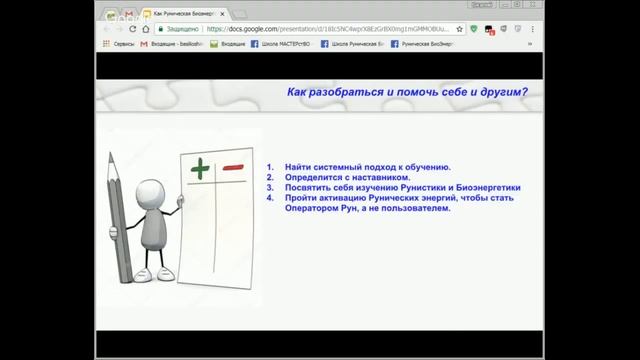Close the Как Руническая Биоэнерг tab
The image size is (640, 360).
[x=222, y=14]
